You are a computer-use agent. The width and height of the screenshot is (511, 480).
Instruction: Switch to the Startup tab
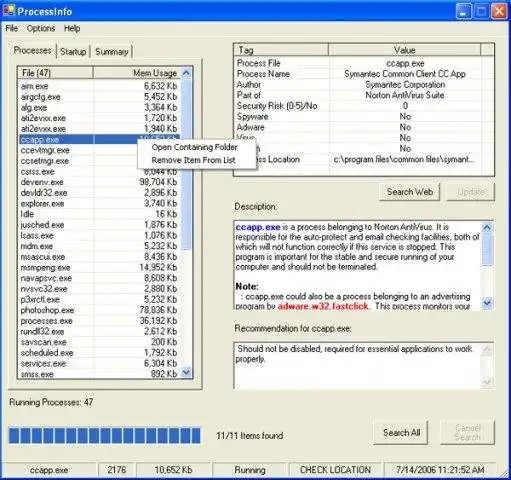[x=73, y=52]
